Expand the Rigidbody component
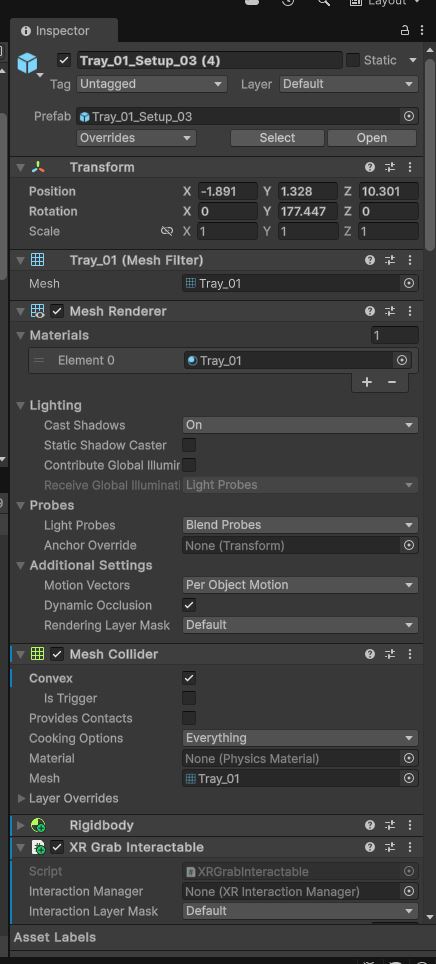 [x=21, y=825]
